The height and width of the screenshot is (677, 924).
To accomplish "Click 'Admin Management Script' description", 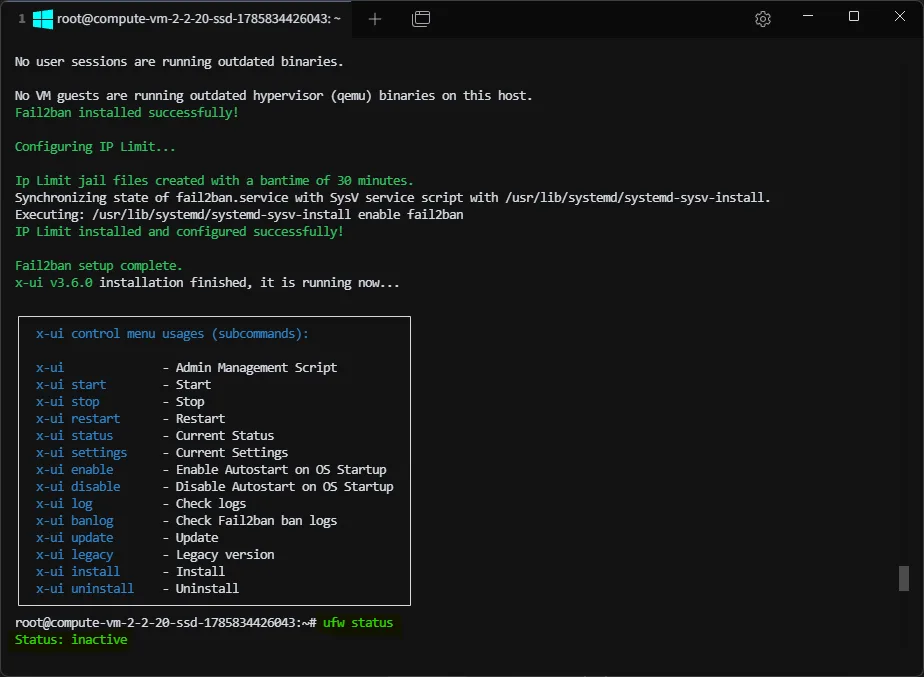I will click(x=256, y=368).
